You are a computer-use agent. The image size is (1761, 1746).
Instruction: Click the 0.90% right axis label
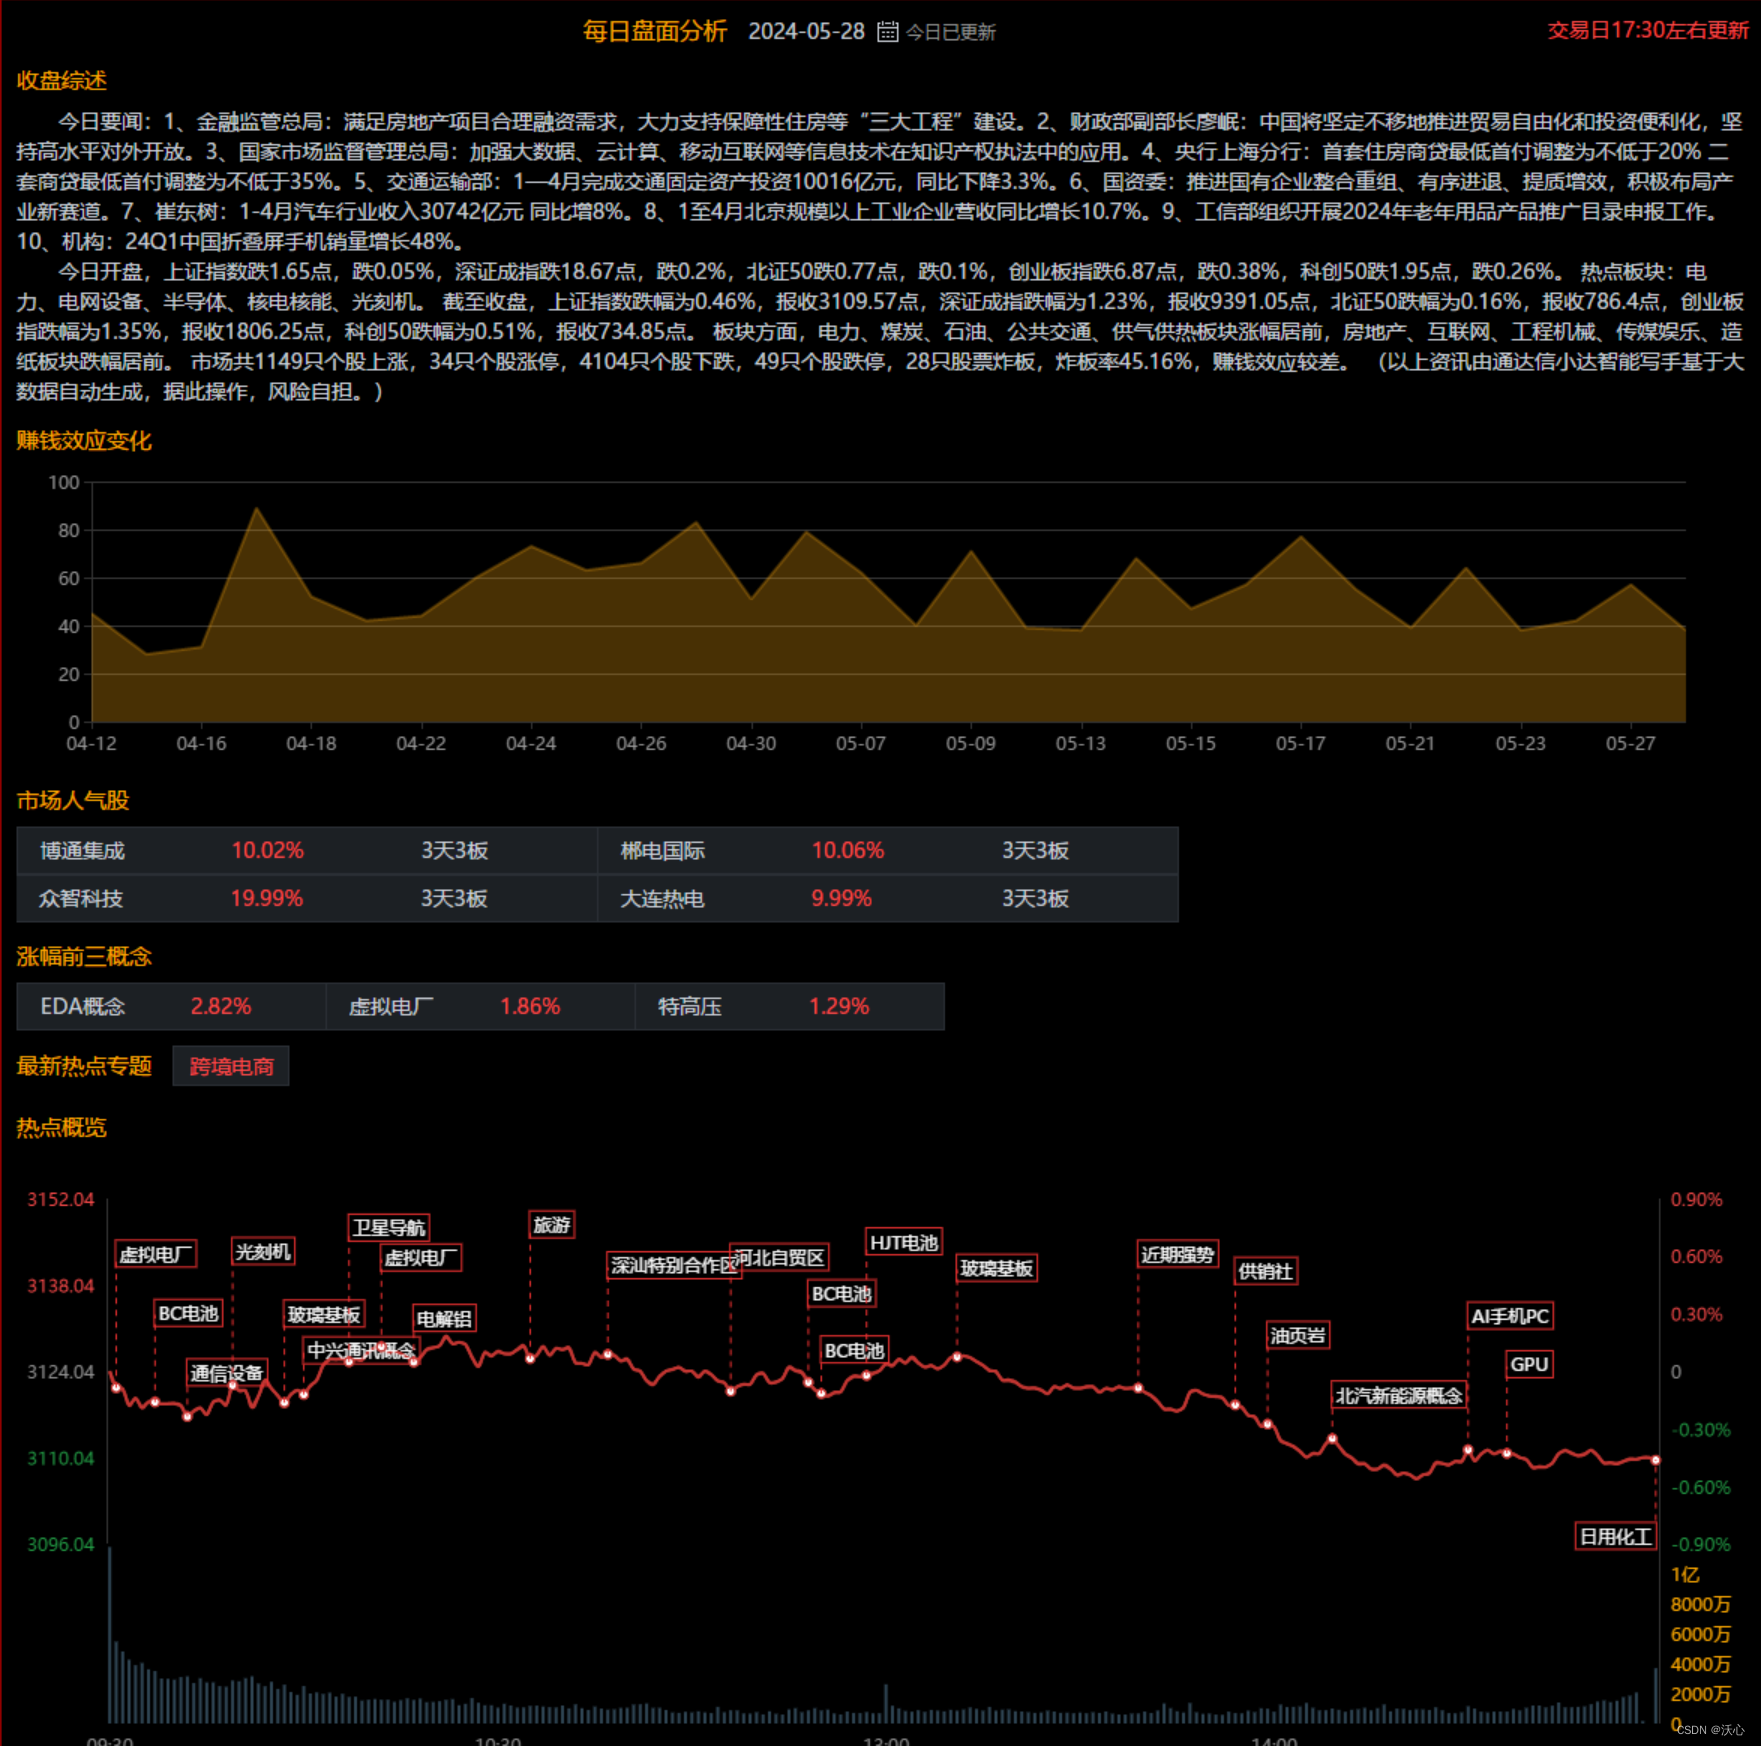click(1697, 1200)
